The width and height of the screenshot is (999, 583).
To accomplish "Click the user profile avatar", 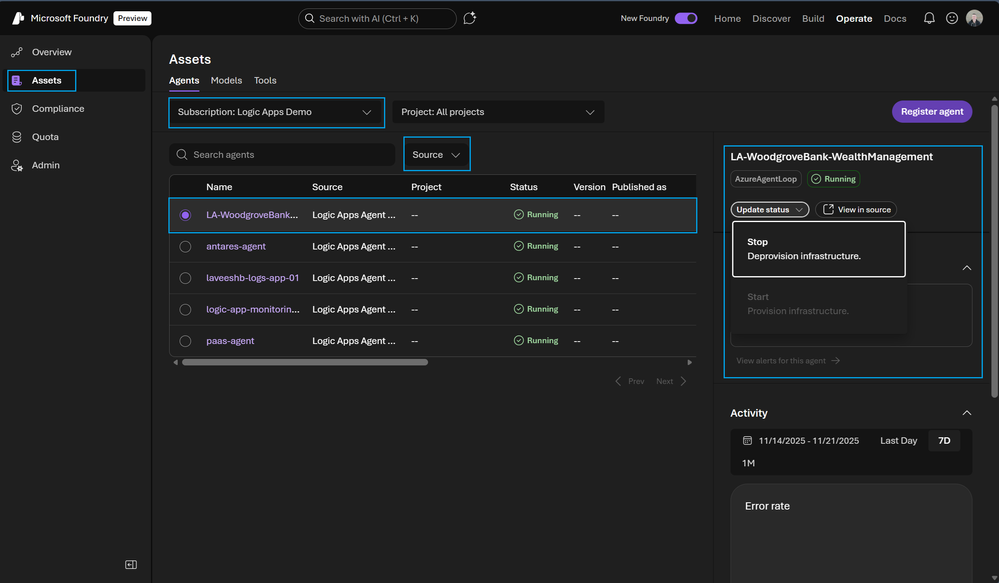I will (974, 18).
